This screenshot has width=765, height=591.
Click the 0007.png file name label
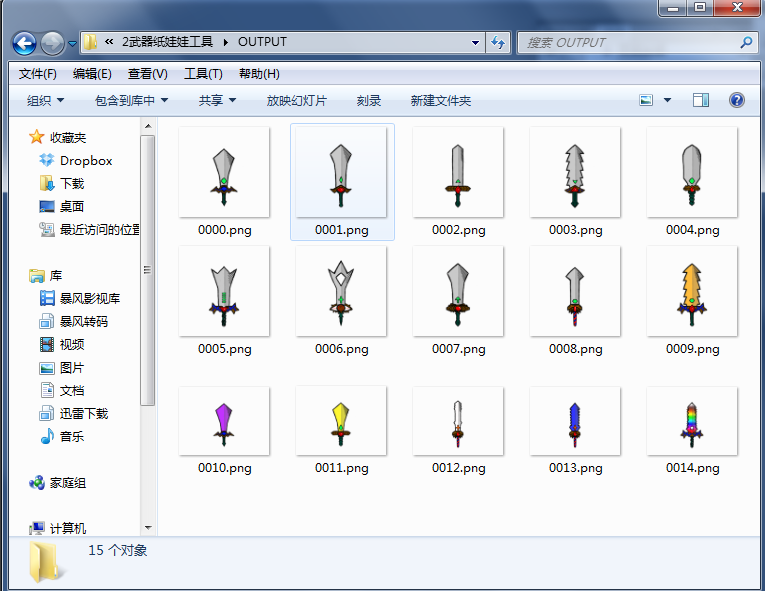coord(459,349)
